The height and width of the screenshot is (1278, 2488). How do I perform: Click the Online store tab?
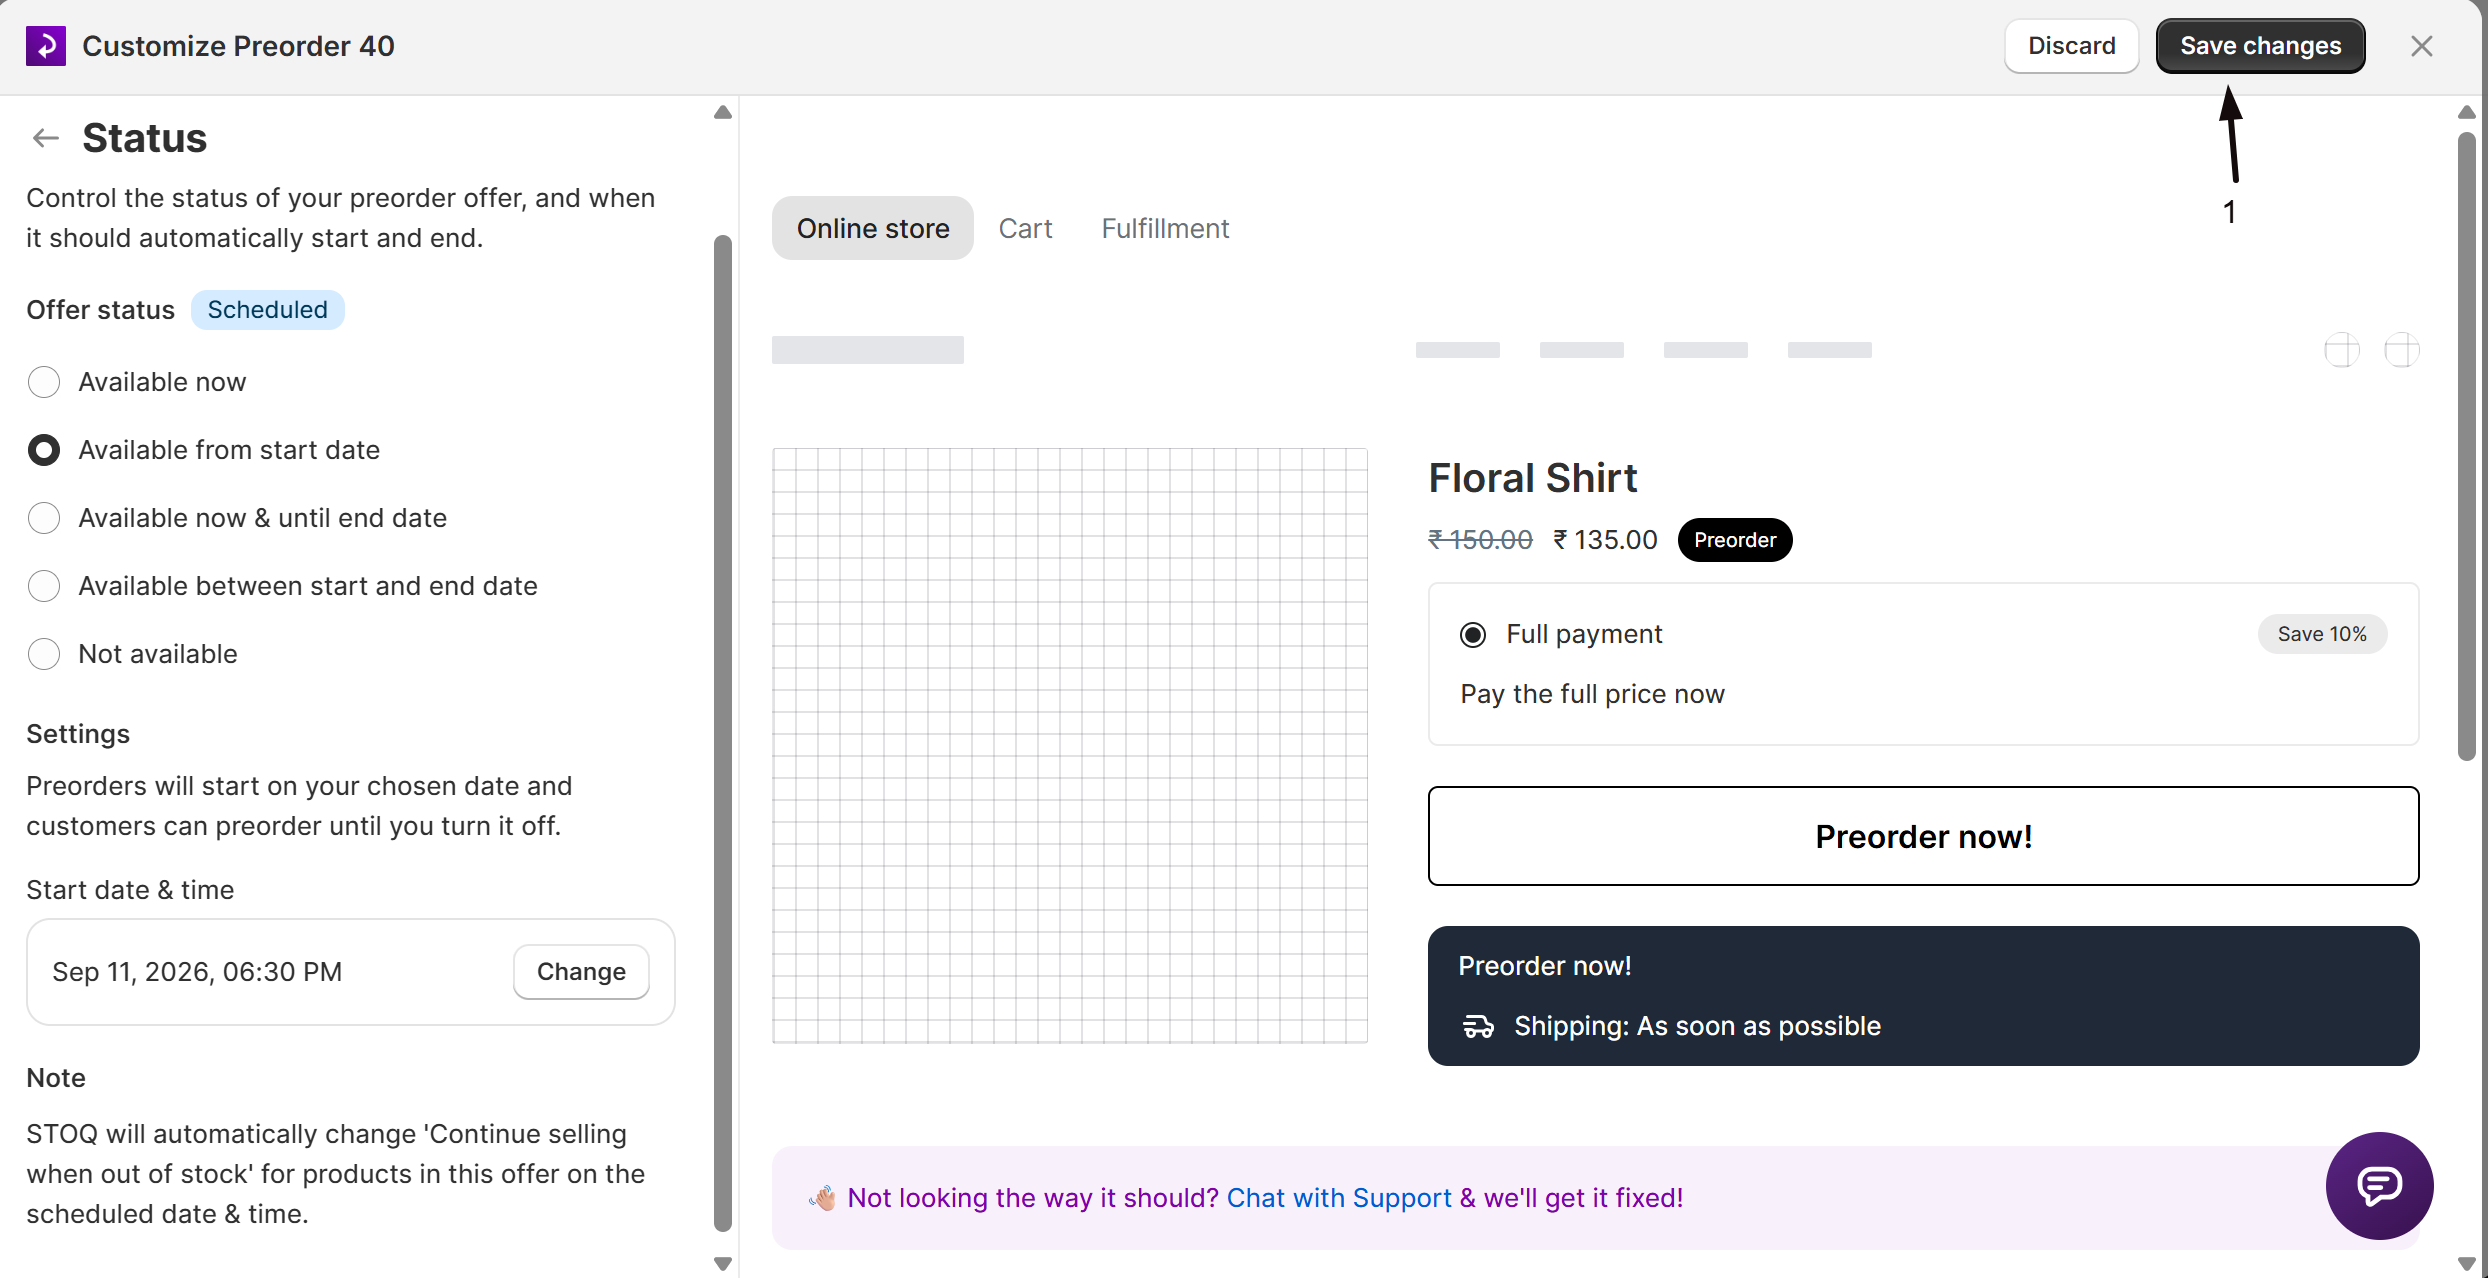click(x=873, y=228)
